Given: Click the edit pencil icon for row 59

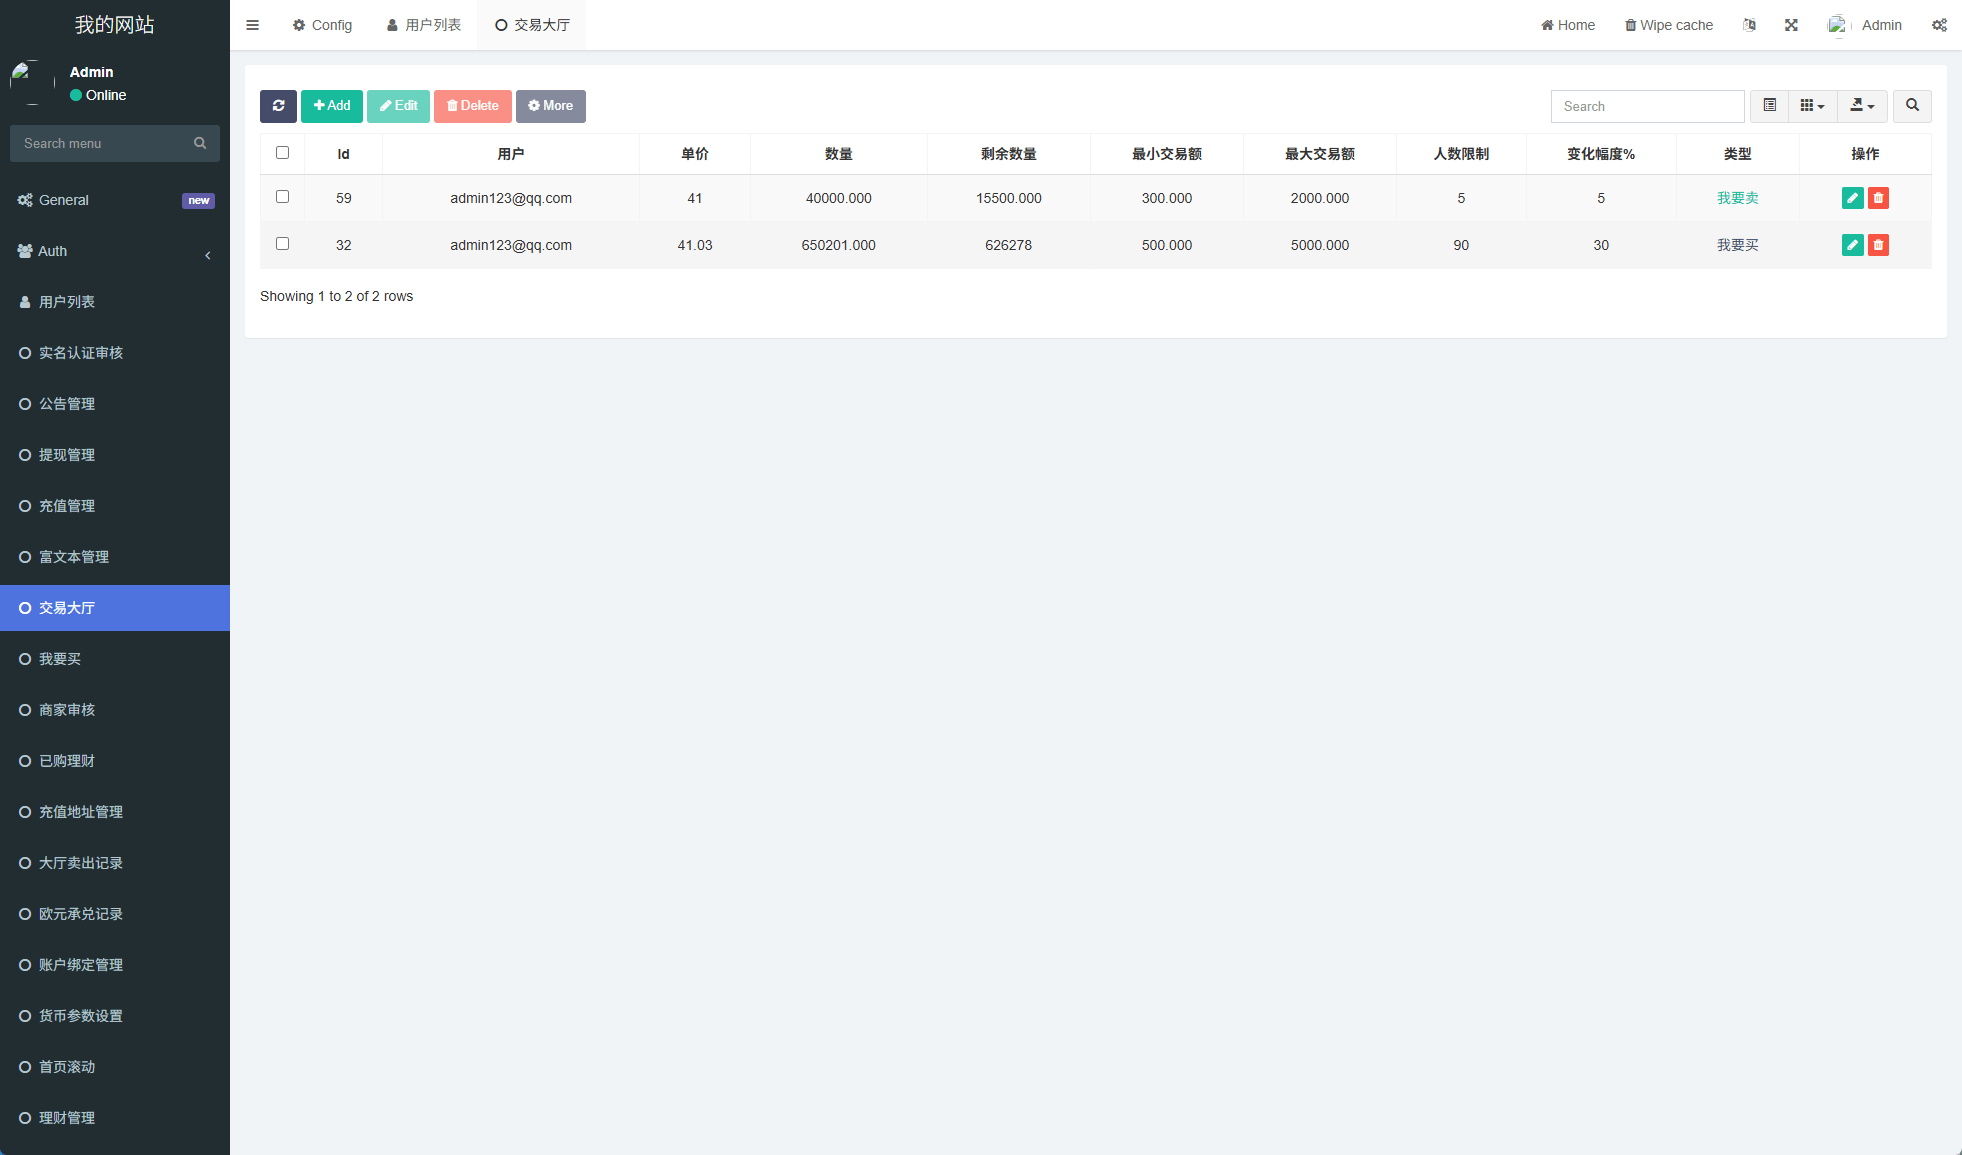Looking at the screenshot, I should pyautogui.click(x=1852, y=198).
